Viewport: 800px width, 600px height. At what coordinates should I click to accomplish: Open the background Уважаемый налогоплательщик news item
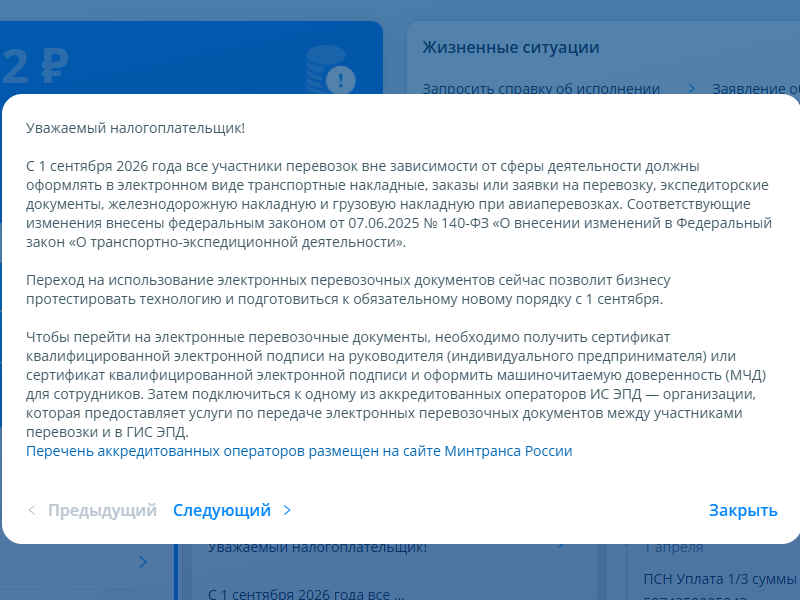coord(317,548)
